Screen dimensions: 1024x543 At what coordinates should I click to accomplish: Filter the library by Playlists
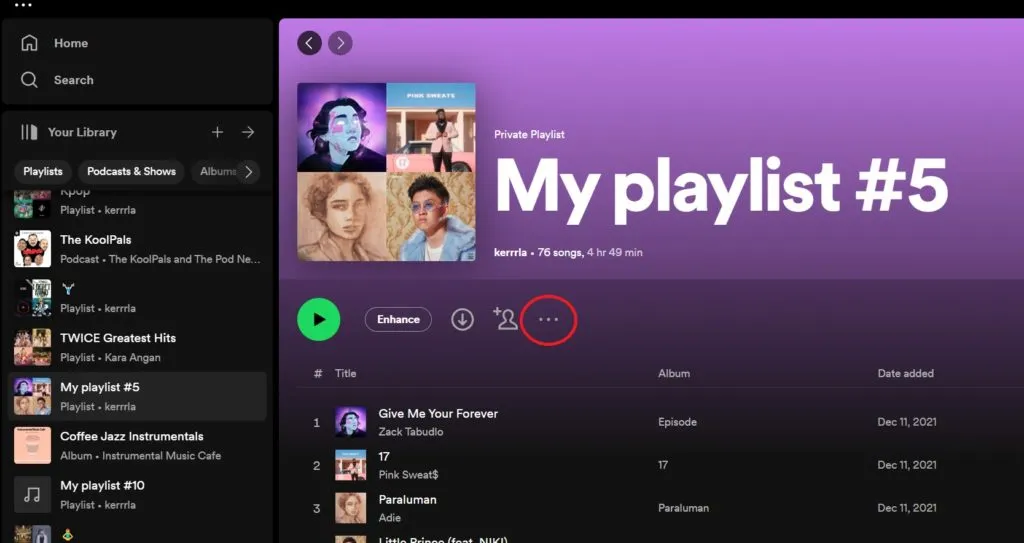click(43, 171)
